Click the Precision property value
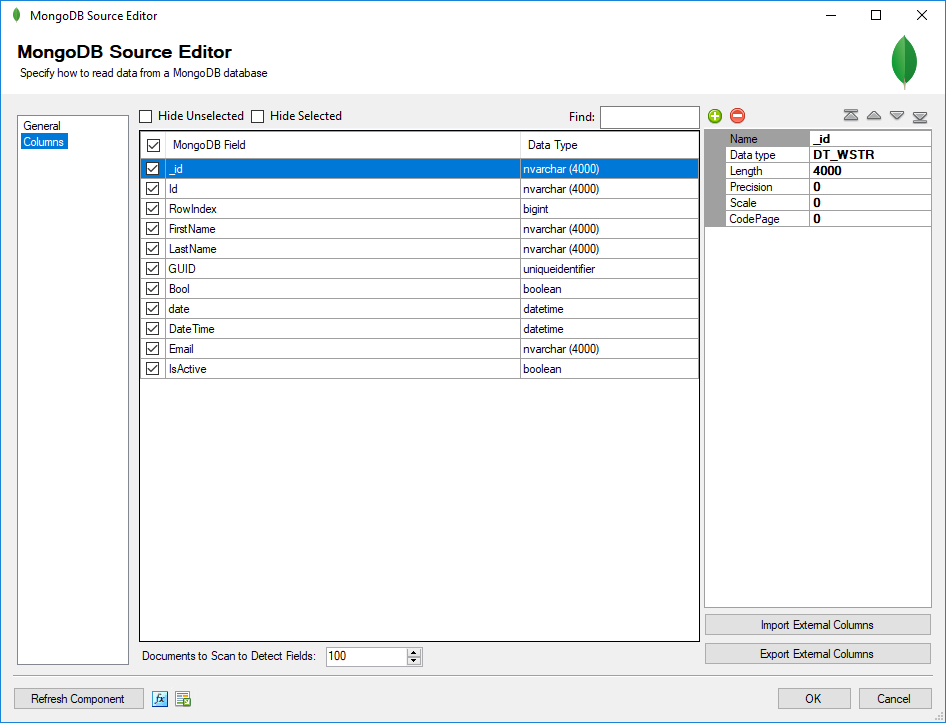 (x=870, y=186)
